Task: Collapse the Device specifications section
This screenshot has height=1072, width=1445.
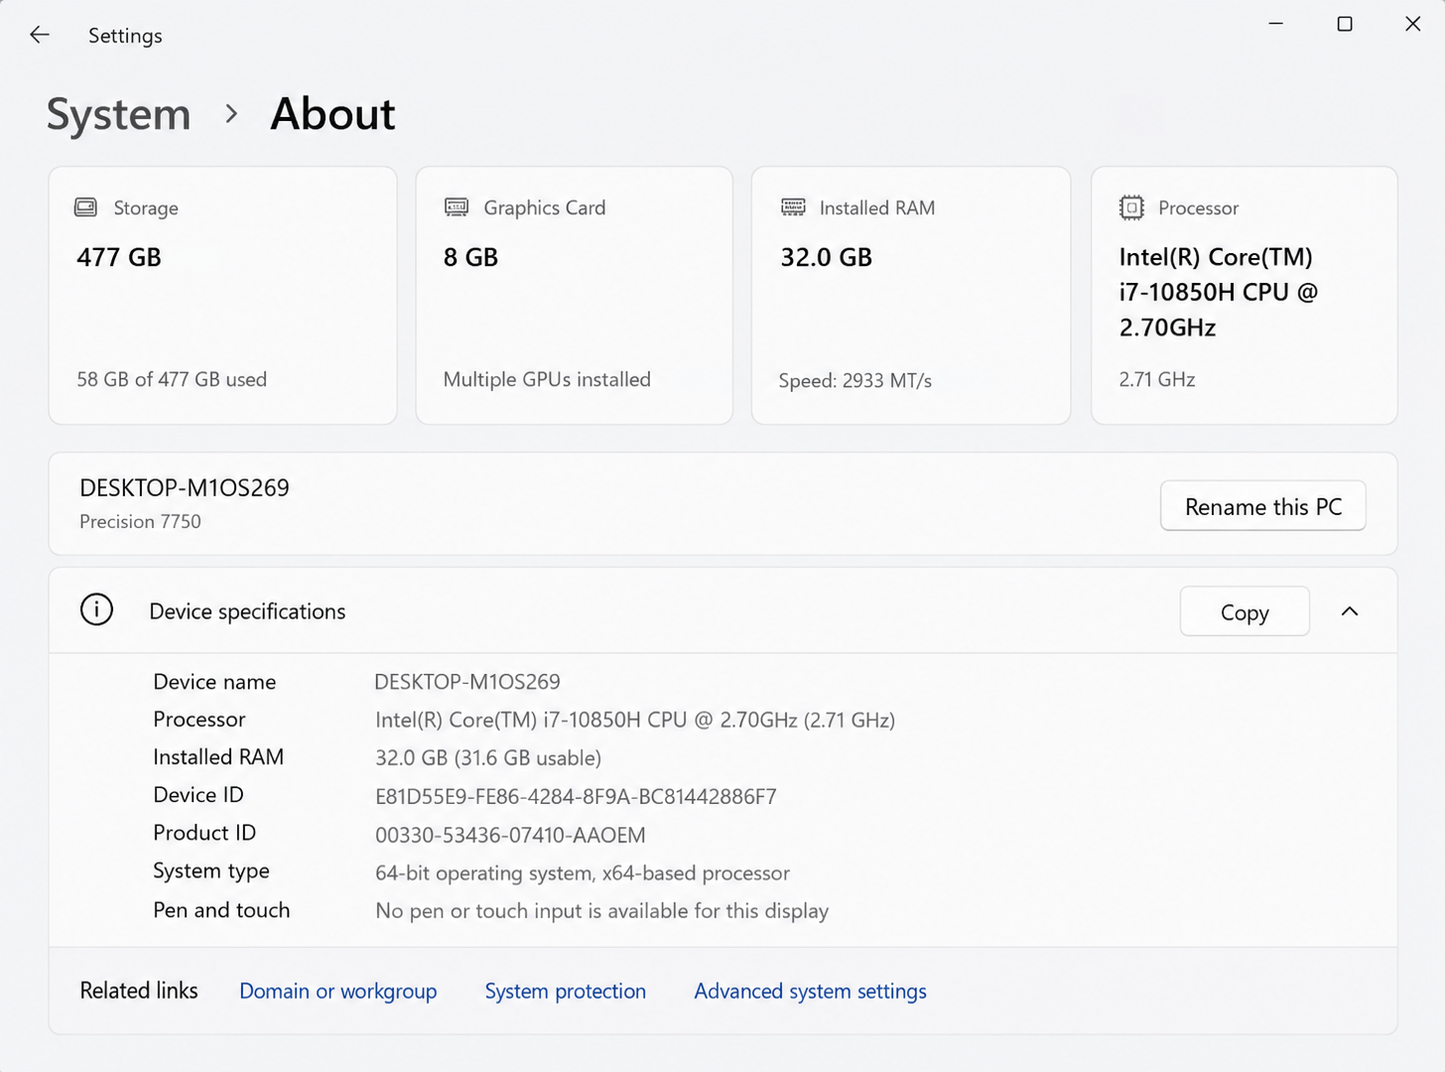Action: pos(1349,611)
